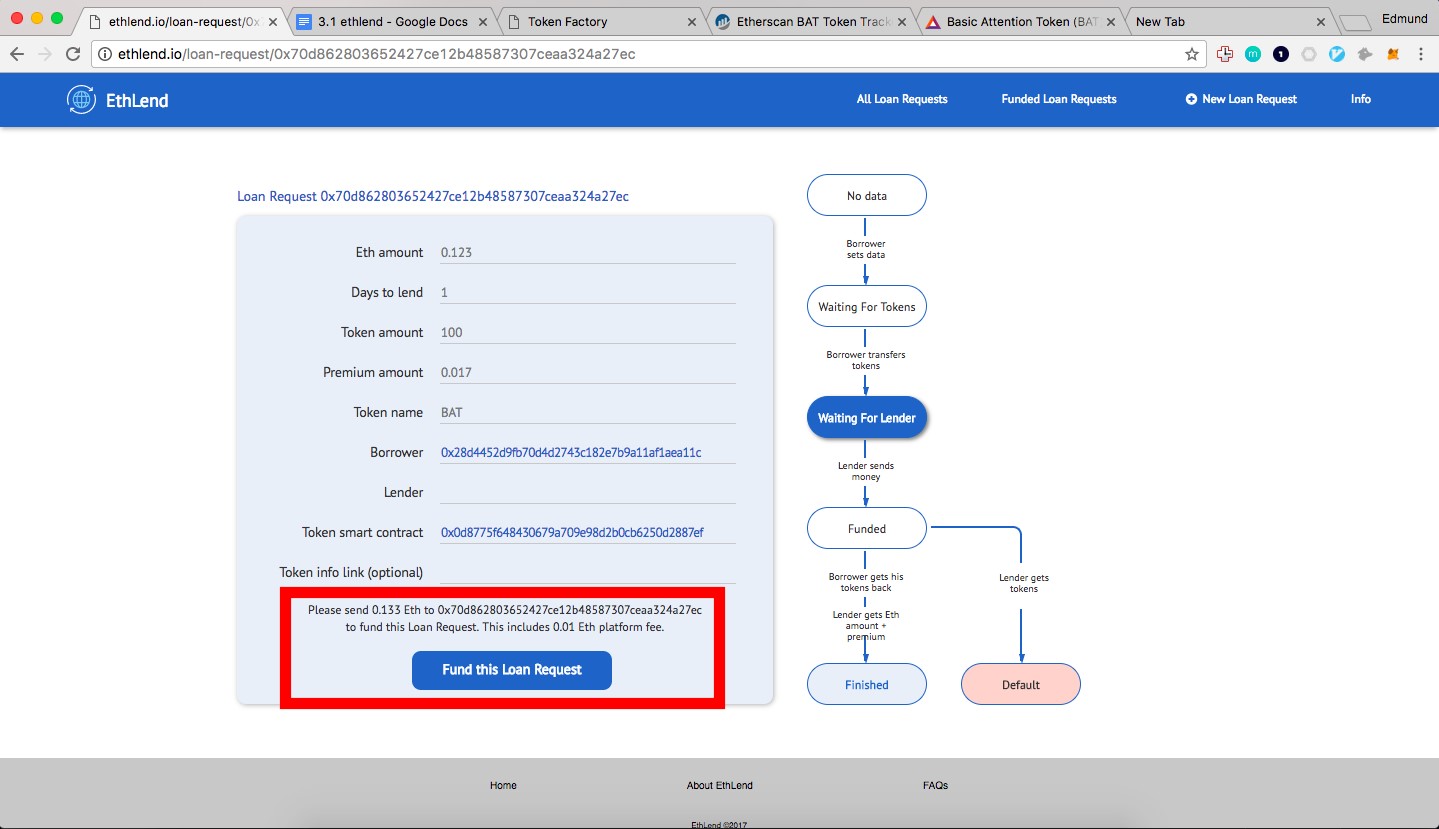Open the red cross clock extension
1439x829 pixels.
pos(1225,54)
